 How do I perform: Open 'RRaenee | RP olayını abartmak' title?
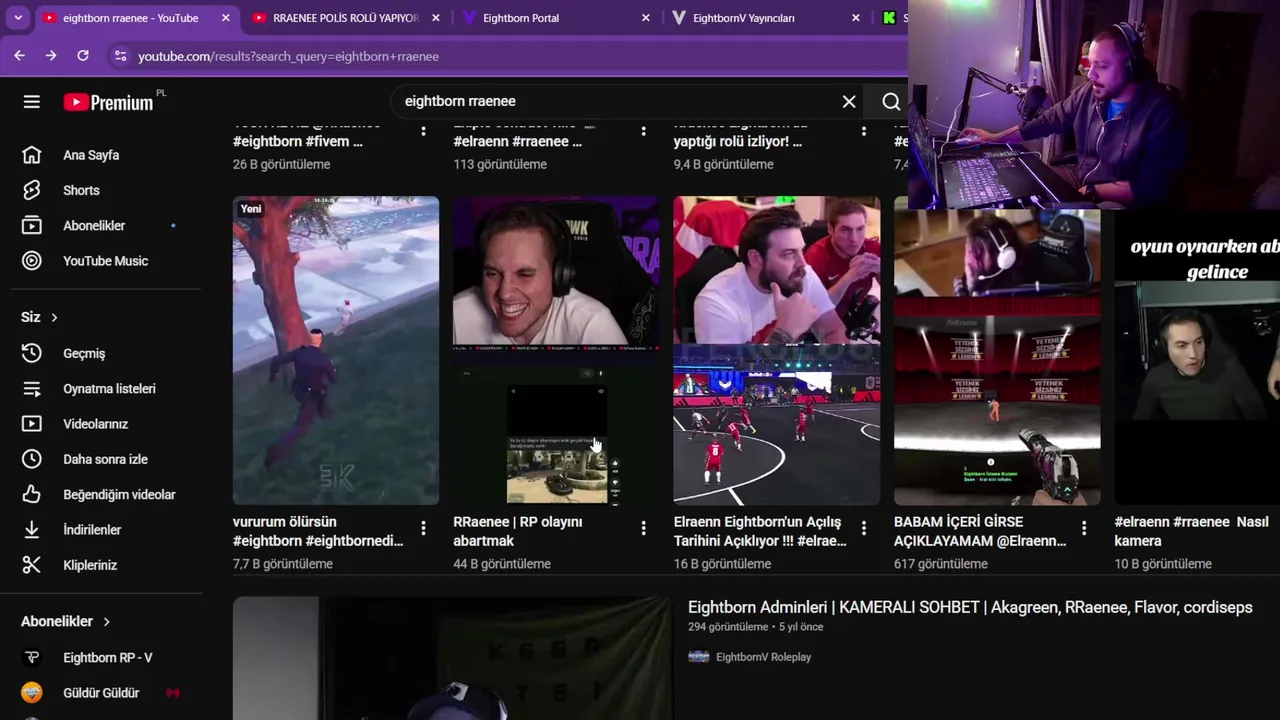tap(518, 531)
